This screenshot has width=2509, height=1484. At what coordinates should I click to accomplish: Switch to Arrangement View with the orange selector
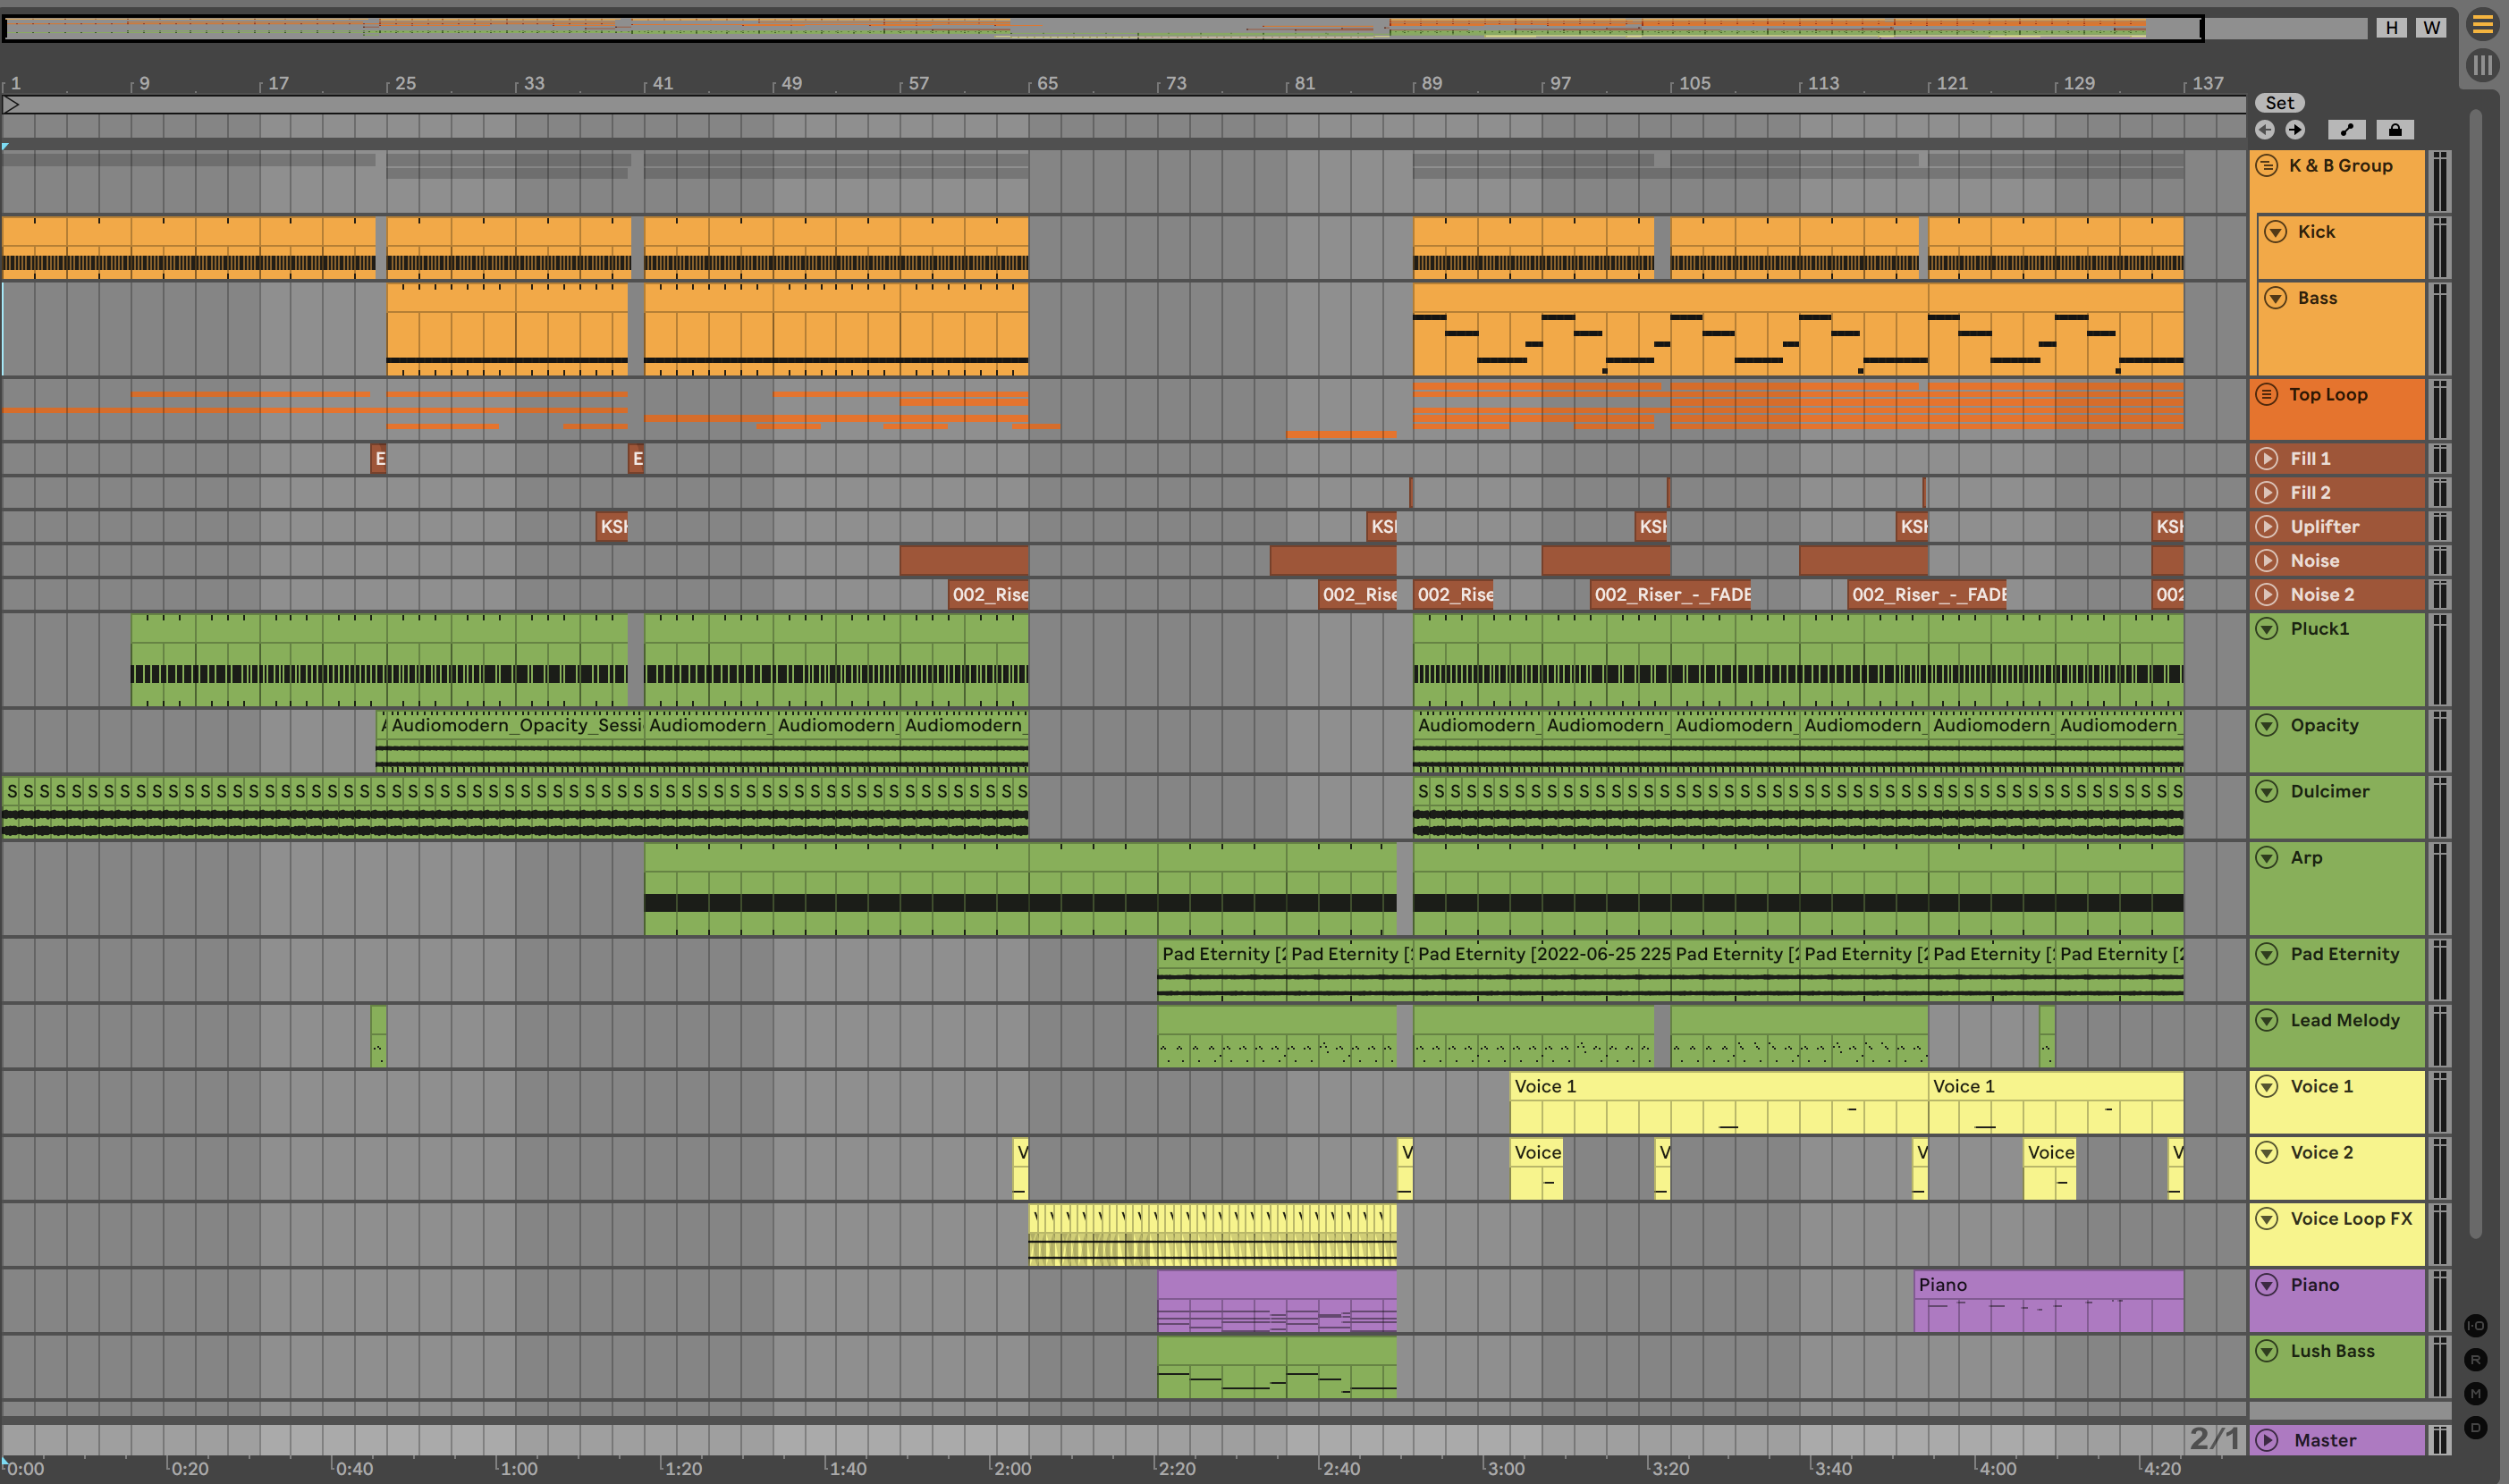click(x=2482, y=25)
